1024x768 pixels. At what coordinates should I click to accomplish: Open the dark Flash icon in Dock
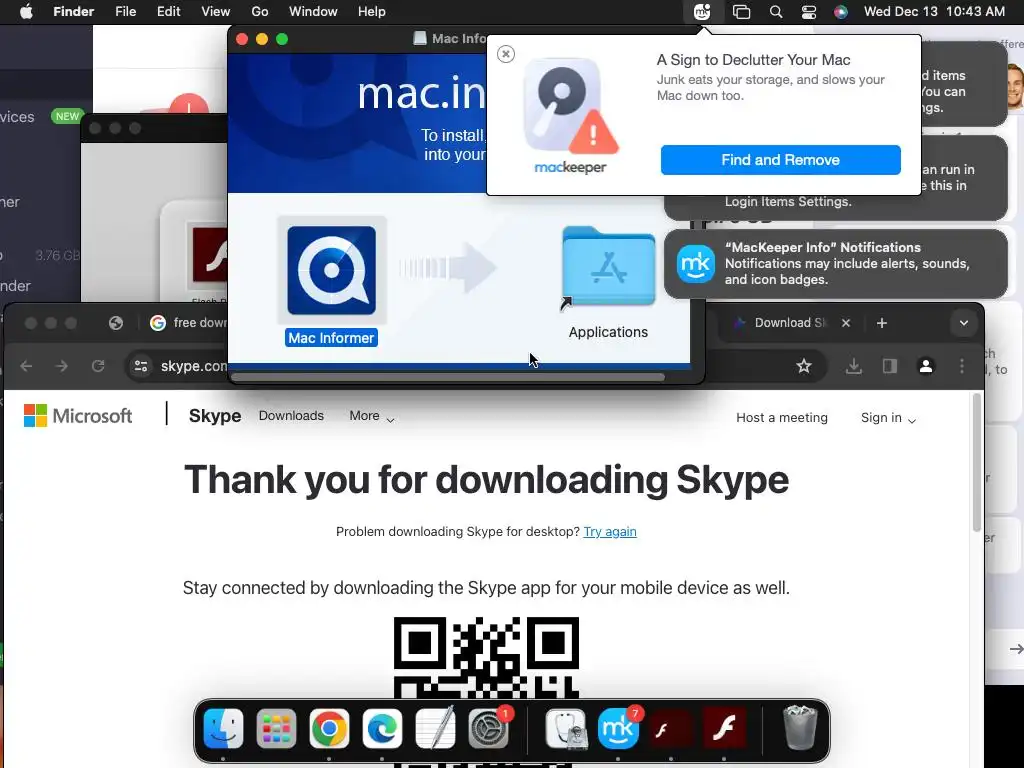(x=671, y=728)
